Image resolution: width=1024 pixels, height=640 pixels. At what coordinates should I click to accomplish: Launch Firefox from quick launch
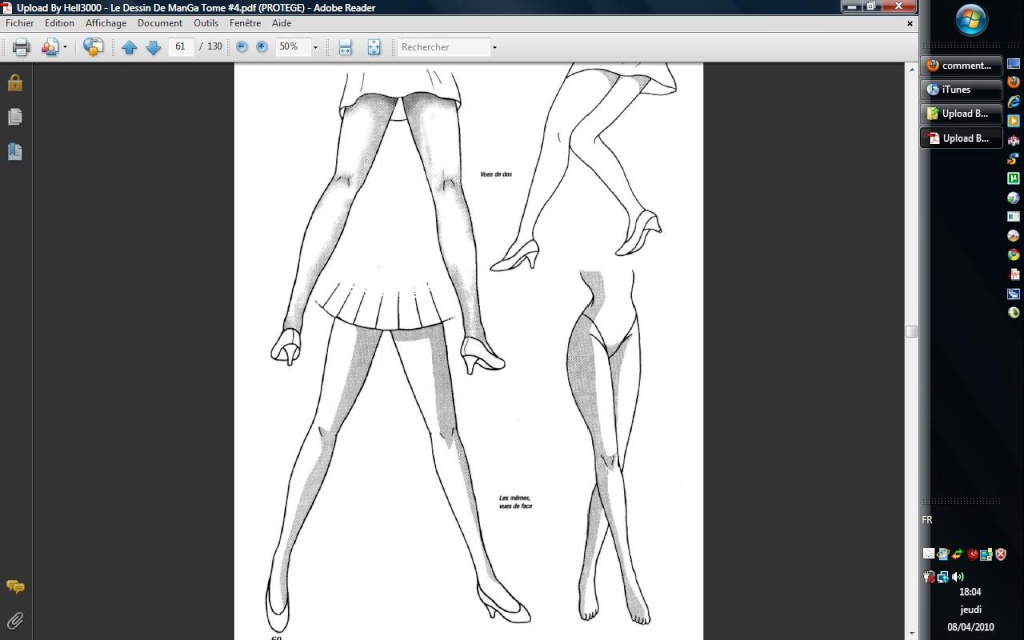tap(1014, 82)
